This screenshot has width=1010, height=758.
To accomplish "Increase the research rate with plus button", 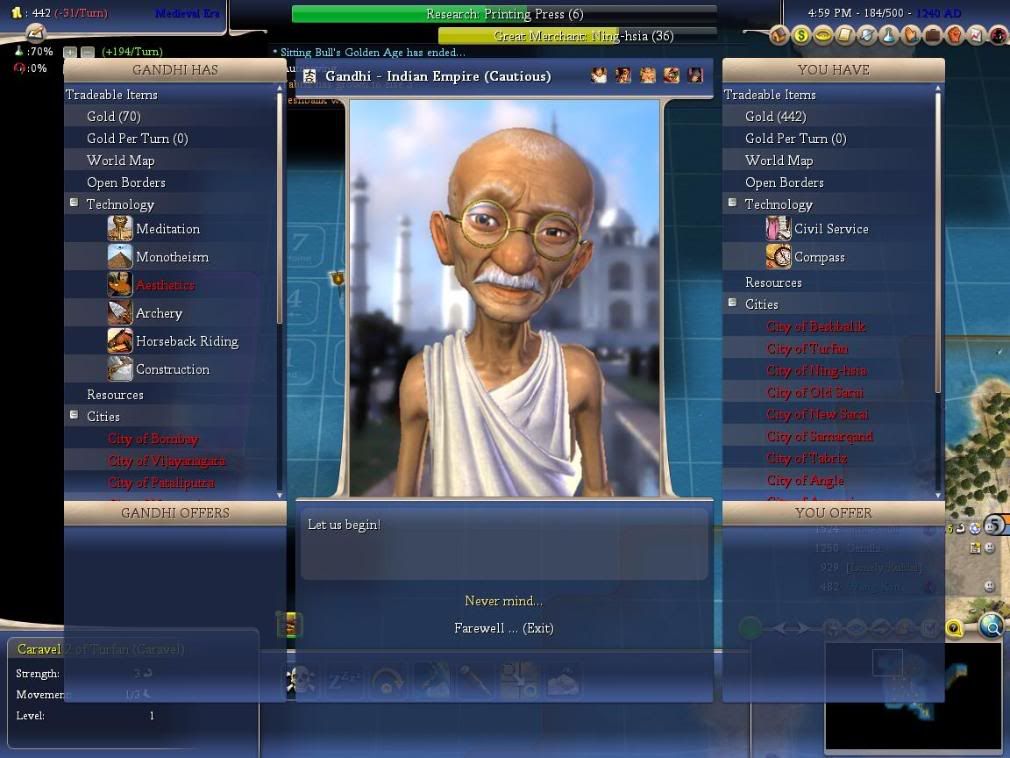I will (x=70, y=52).
